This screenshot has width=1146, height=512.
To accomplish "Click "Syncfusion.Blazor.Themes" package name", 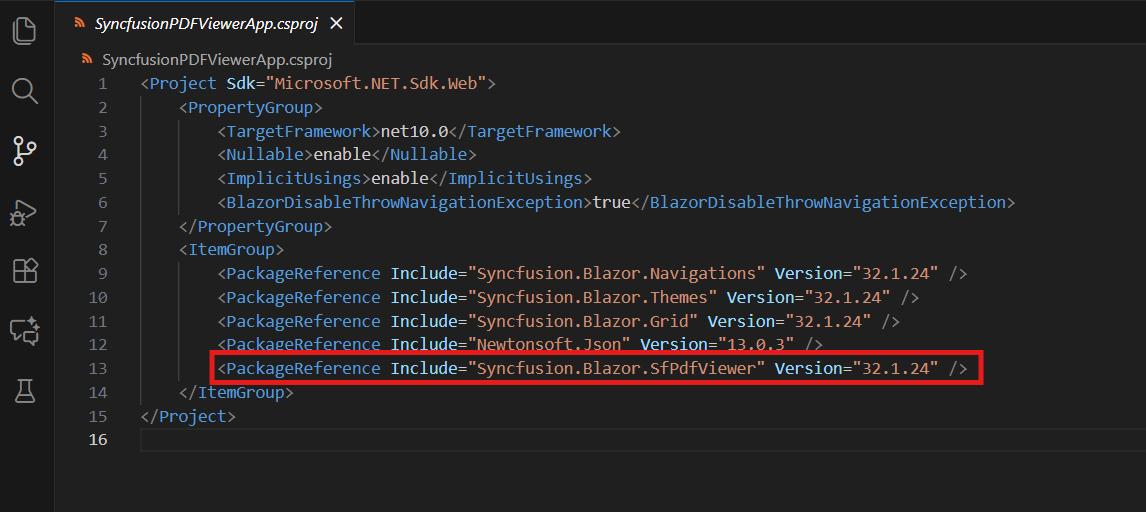I will (592, 297).
